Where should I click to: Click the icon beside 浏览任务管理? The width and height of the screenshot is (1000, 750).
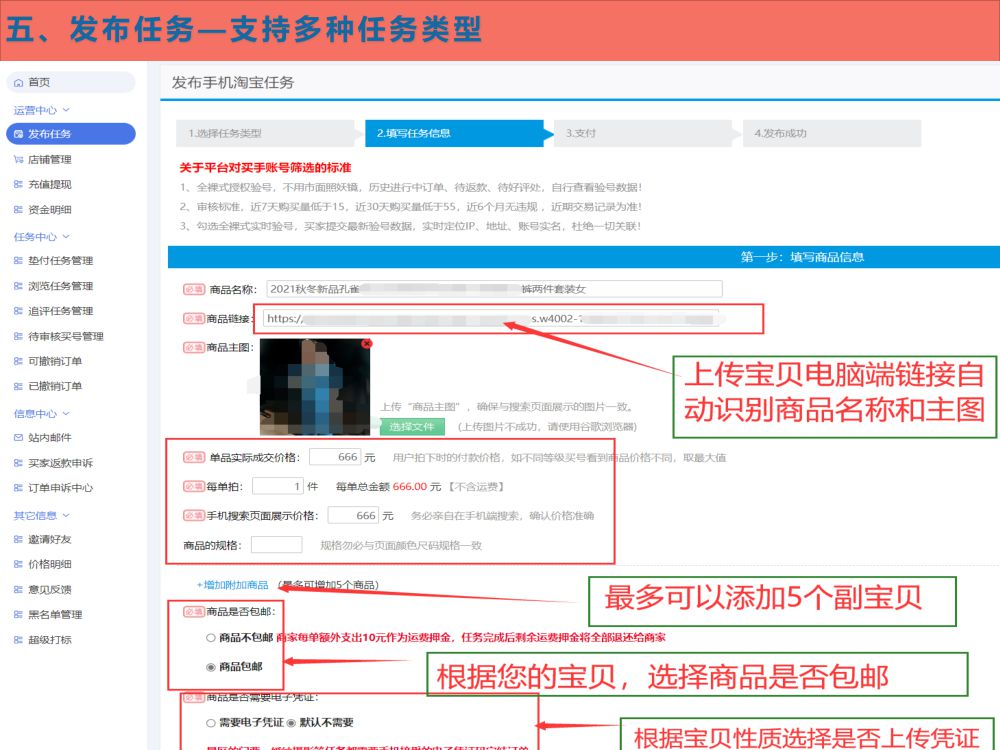coord(18,286)
